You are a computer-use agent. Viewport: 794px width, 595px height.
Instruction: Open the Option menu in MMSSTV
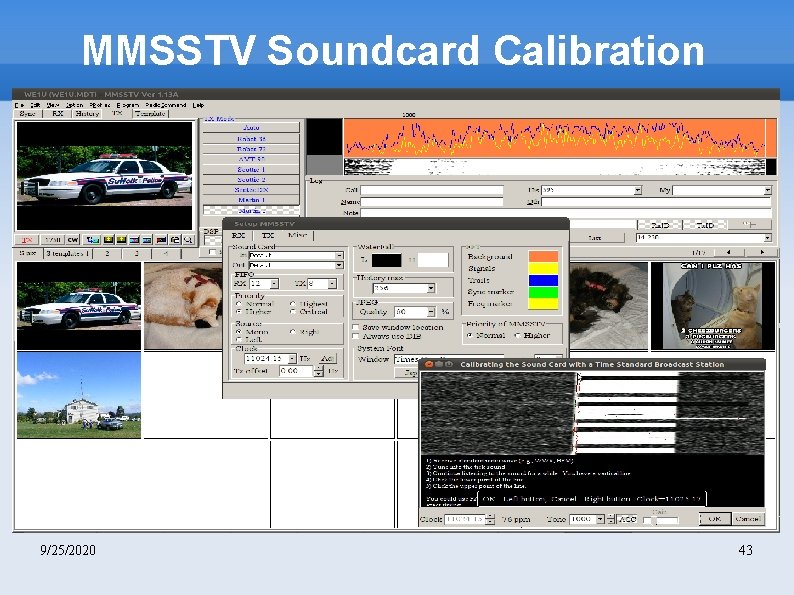click(74, 105)
